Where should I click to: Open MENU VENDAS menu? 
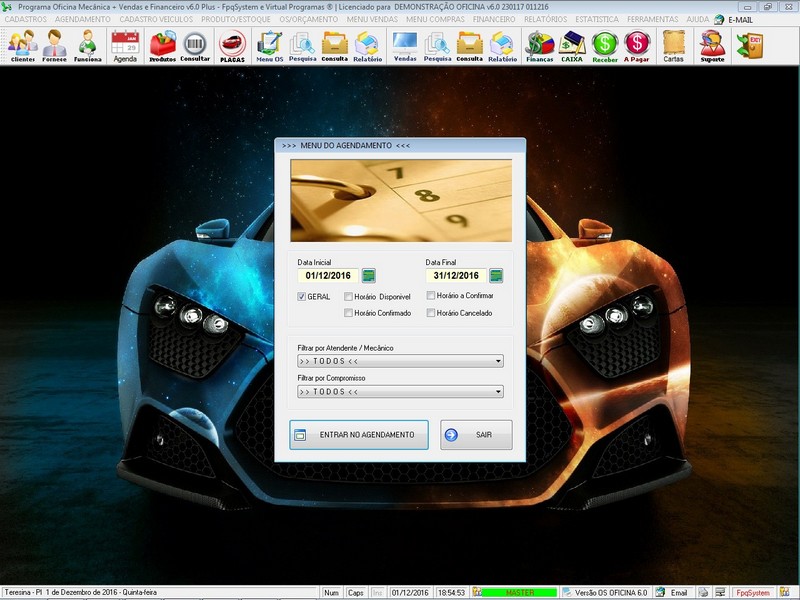372,19
